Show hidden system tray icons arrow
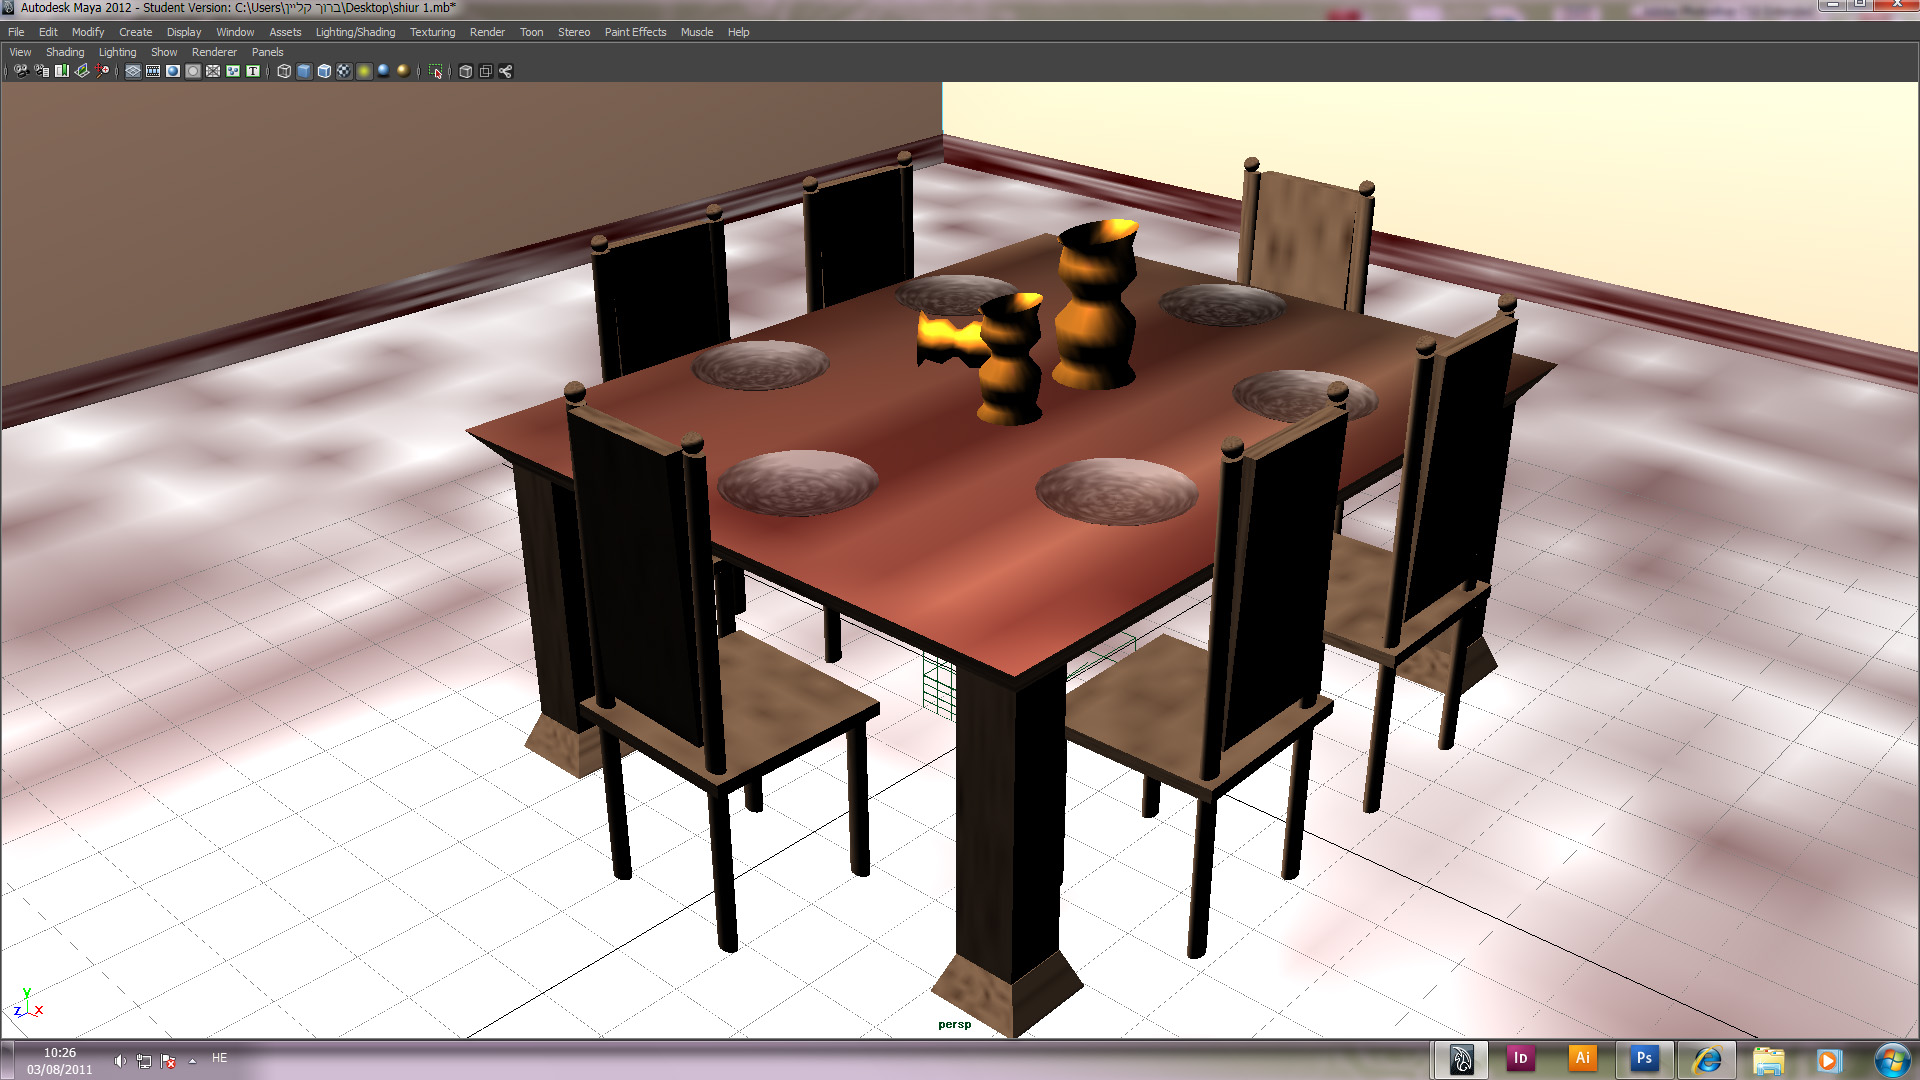Viewport: 1920px width, 1080px height. coord(192,1060)
